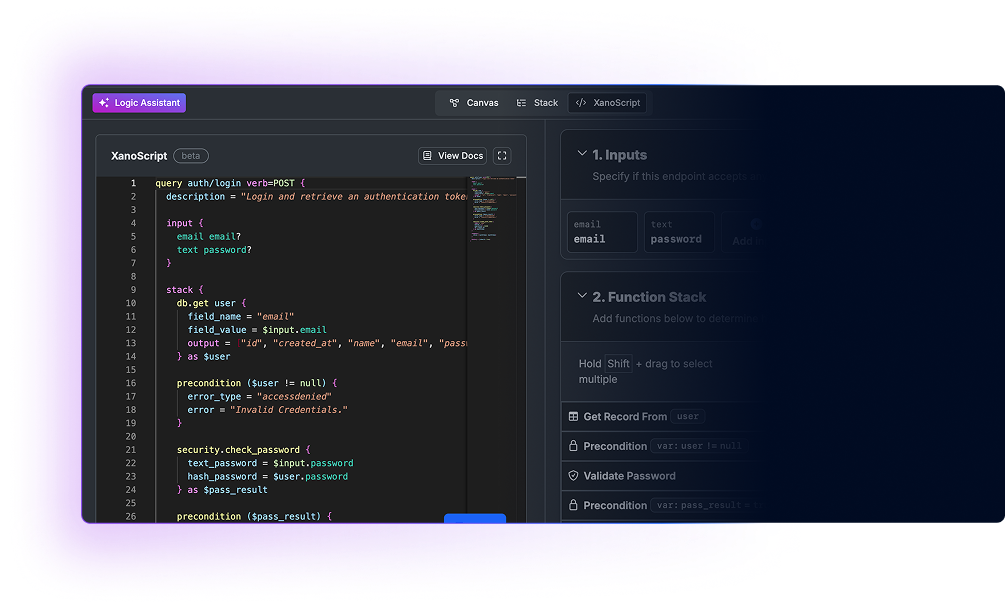Open View Docs for XanoScript

(x=452, y=156)
